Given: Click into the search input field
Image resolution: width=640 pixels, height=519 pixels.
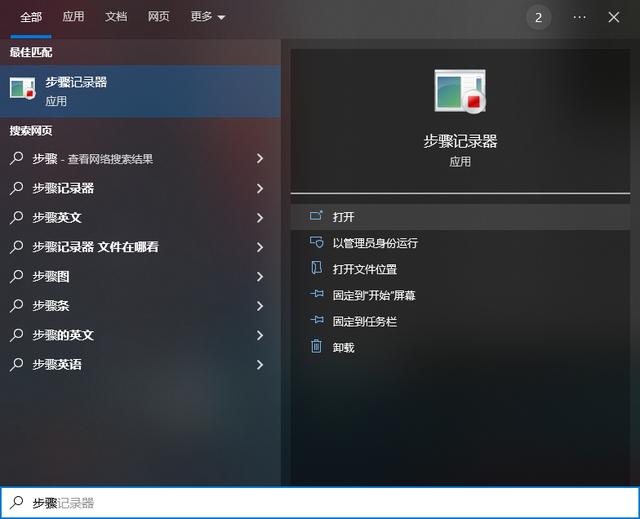Looking at the screenshot, I should click(x=320, y=503).
